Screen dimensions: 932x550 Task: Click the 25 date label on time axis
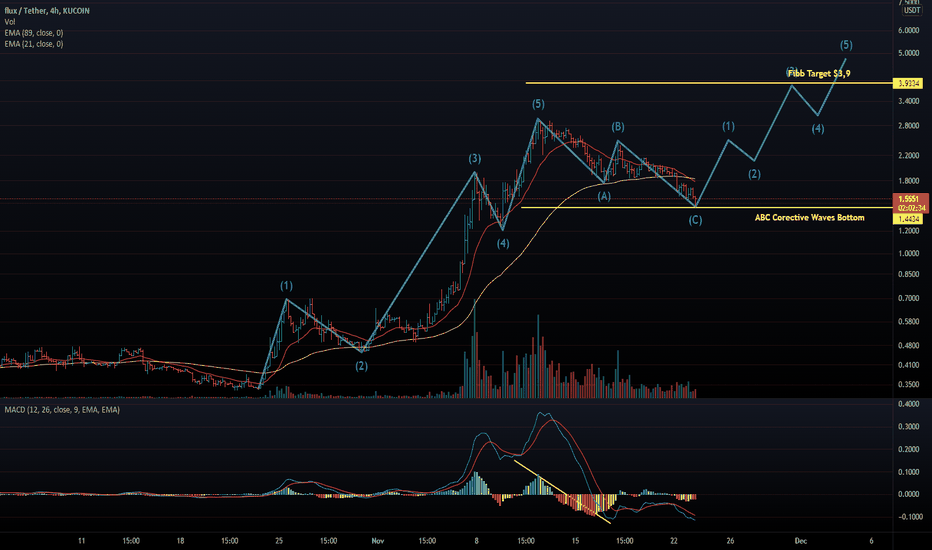coord(279,541)
